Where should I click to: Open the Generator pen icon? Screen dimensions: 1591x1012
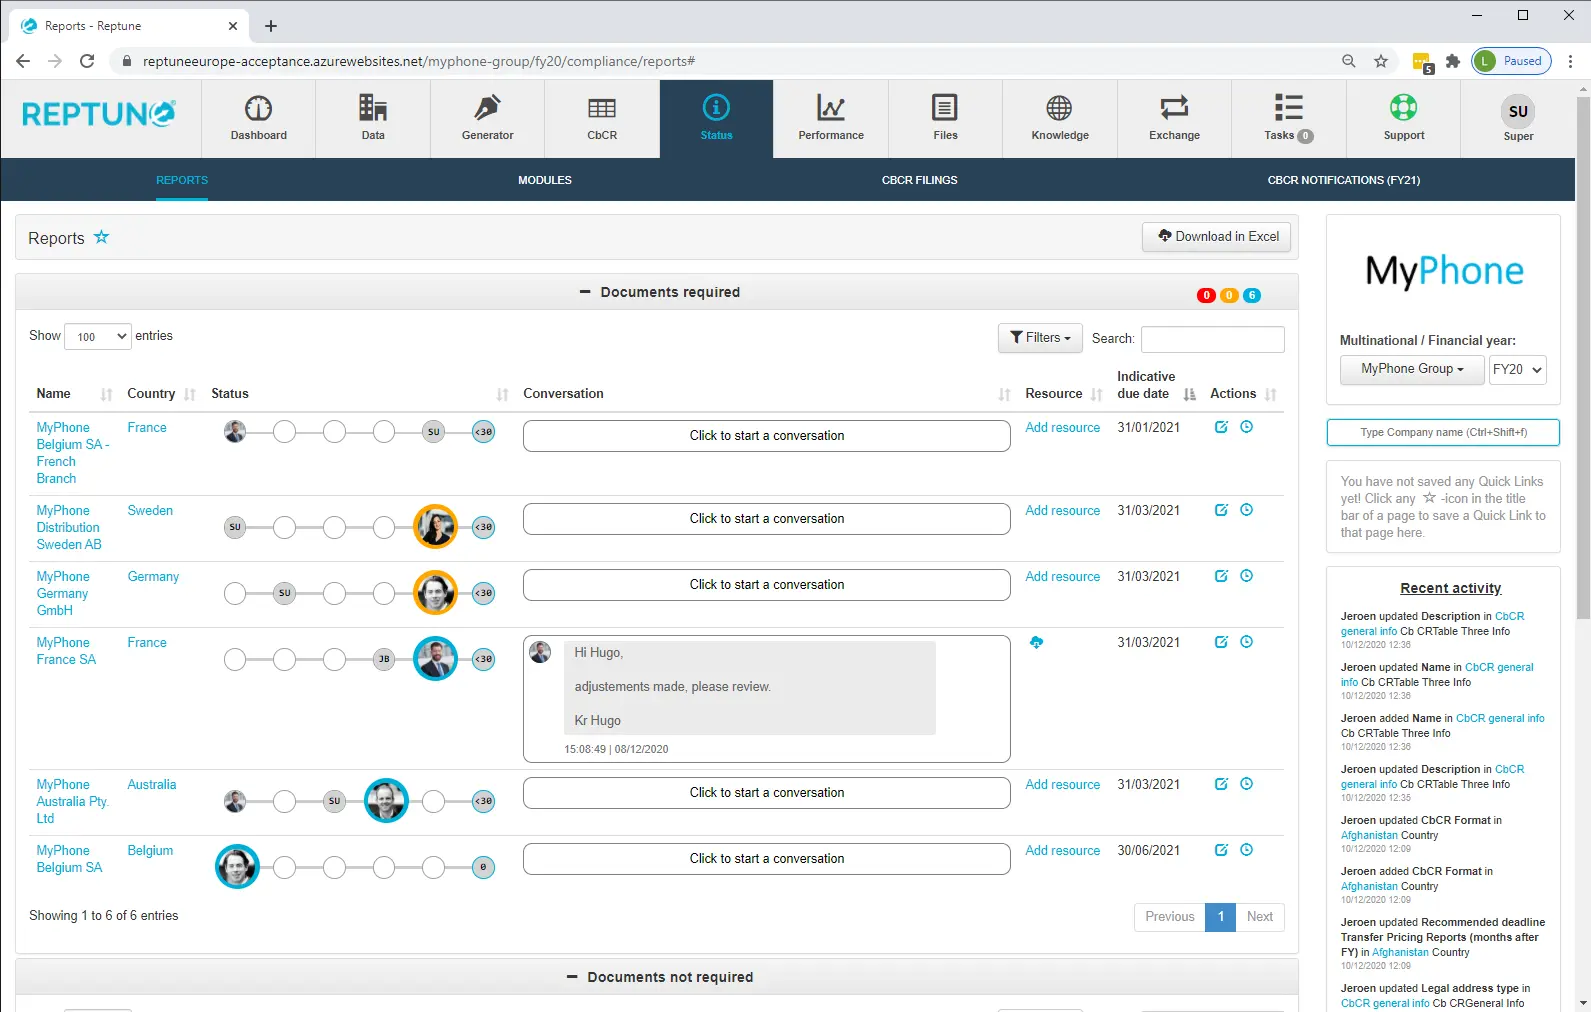487,108
